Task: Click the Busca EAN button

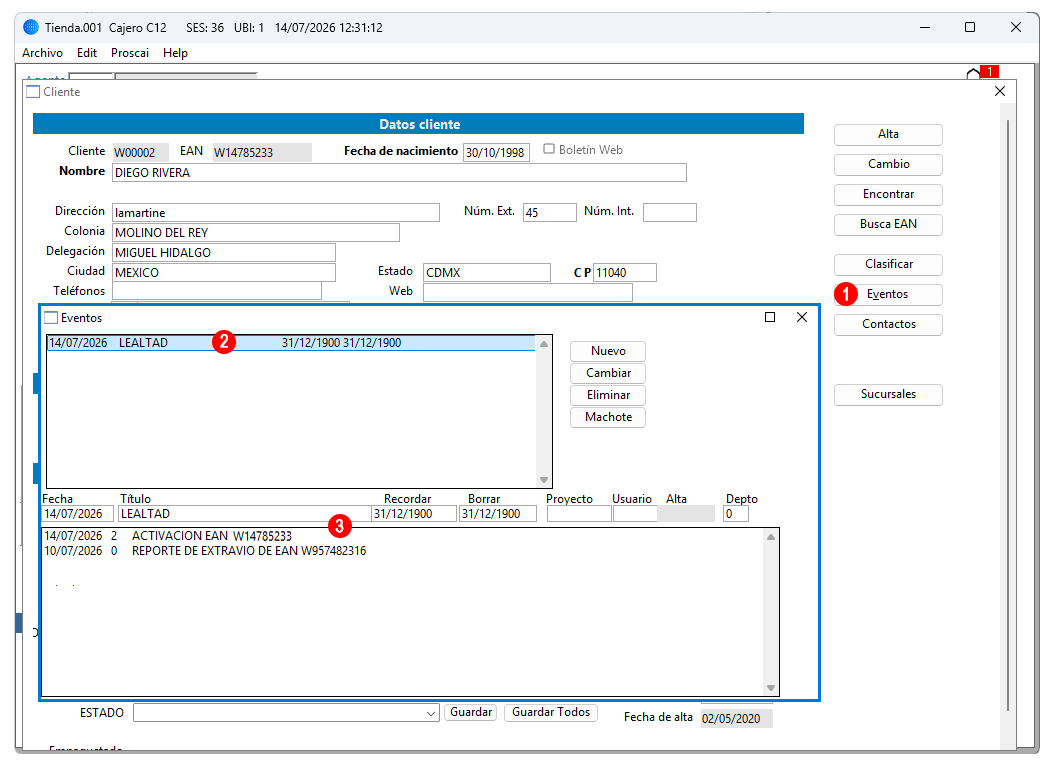Action: coord(888,224)
